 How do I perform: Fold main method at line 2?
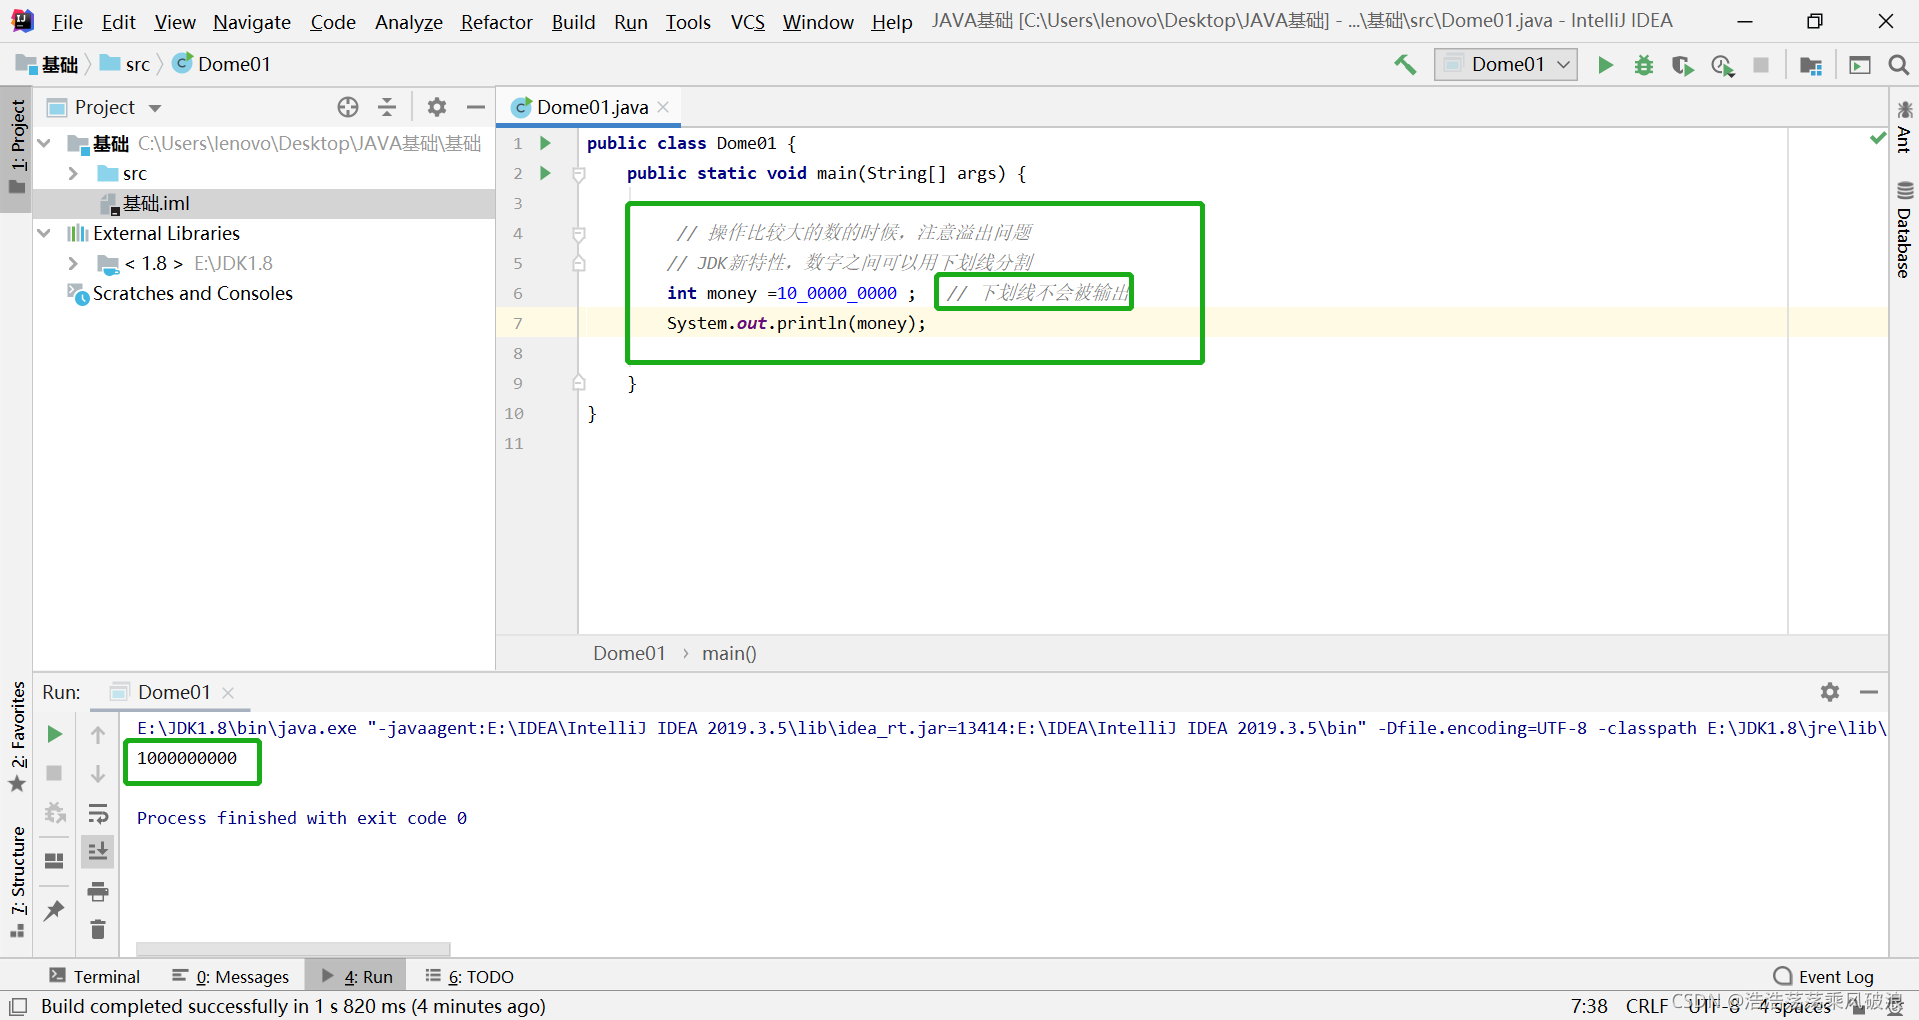point(578,174)
